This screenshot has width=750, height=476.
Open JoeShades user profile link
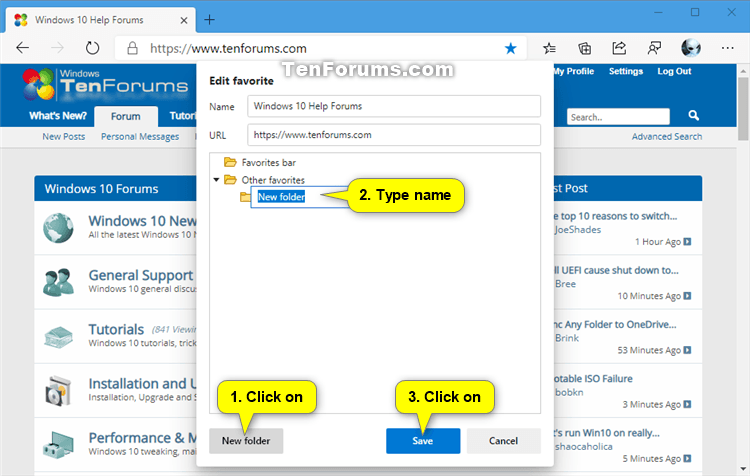point(578,230)
